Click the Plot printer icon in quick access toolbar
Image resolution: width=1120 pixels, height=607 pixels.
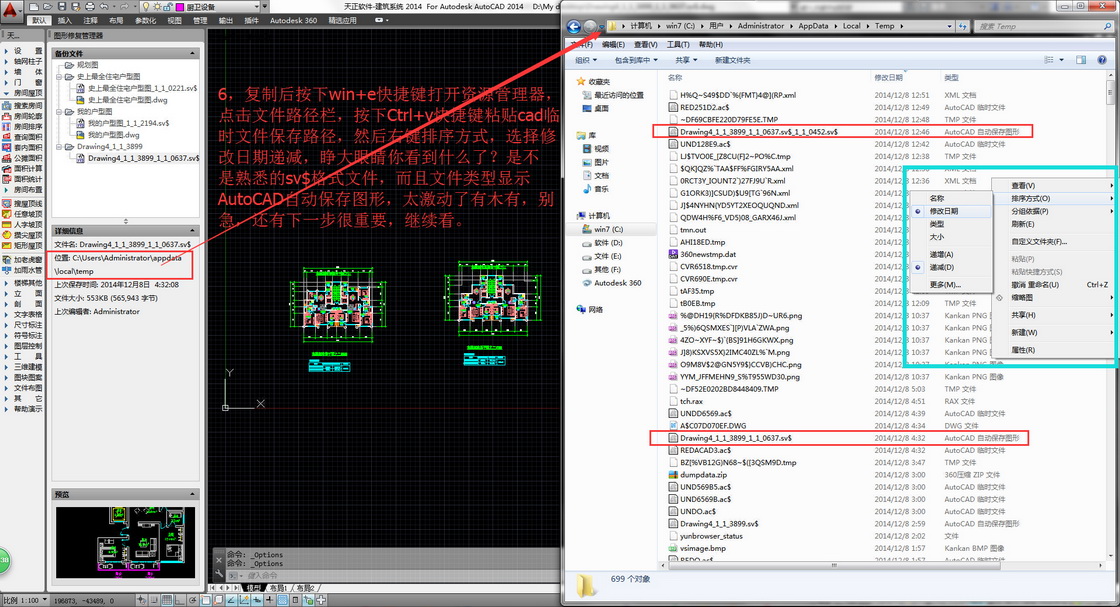pyautogui.click(x=90, y=6)
